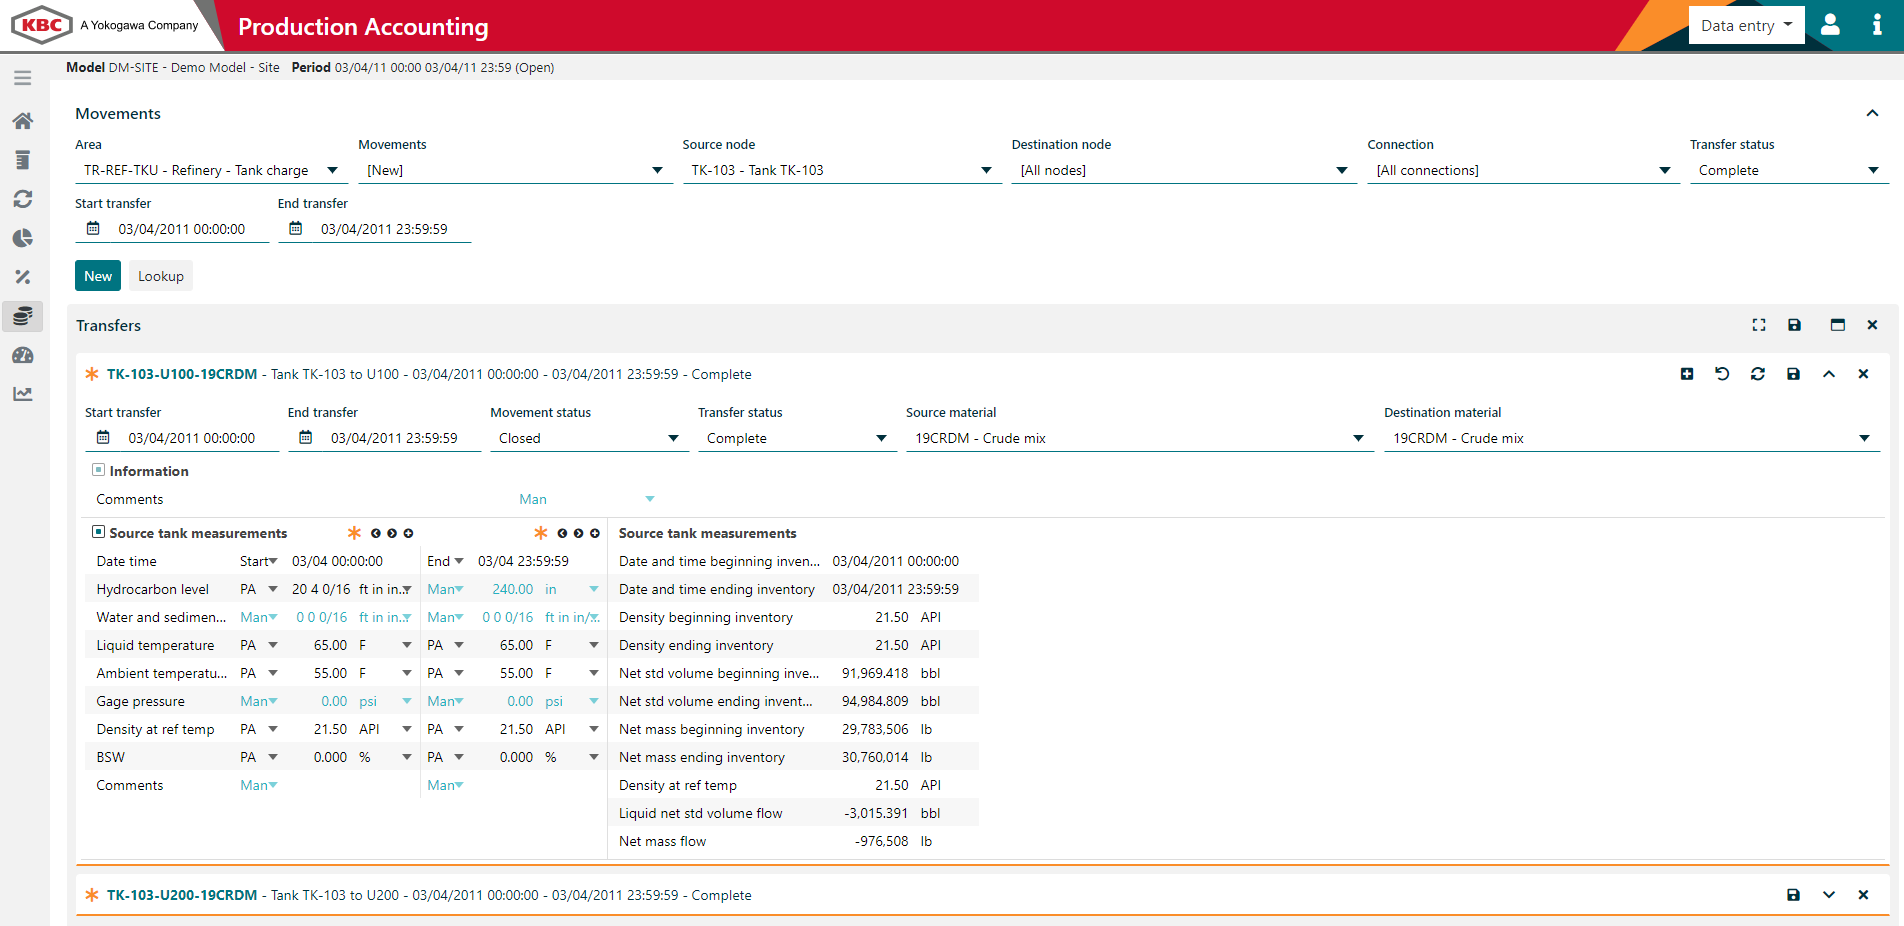Save the TK-103-U100-19CRDM transfer
The height and width of the screenshot is (926, 1904).
(x=1793, y=373)
